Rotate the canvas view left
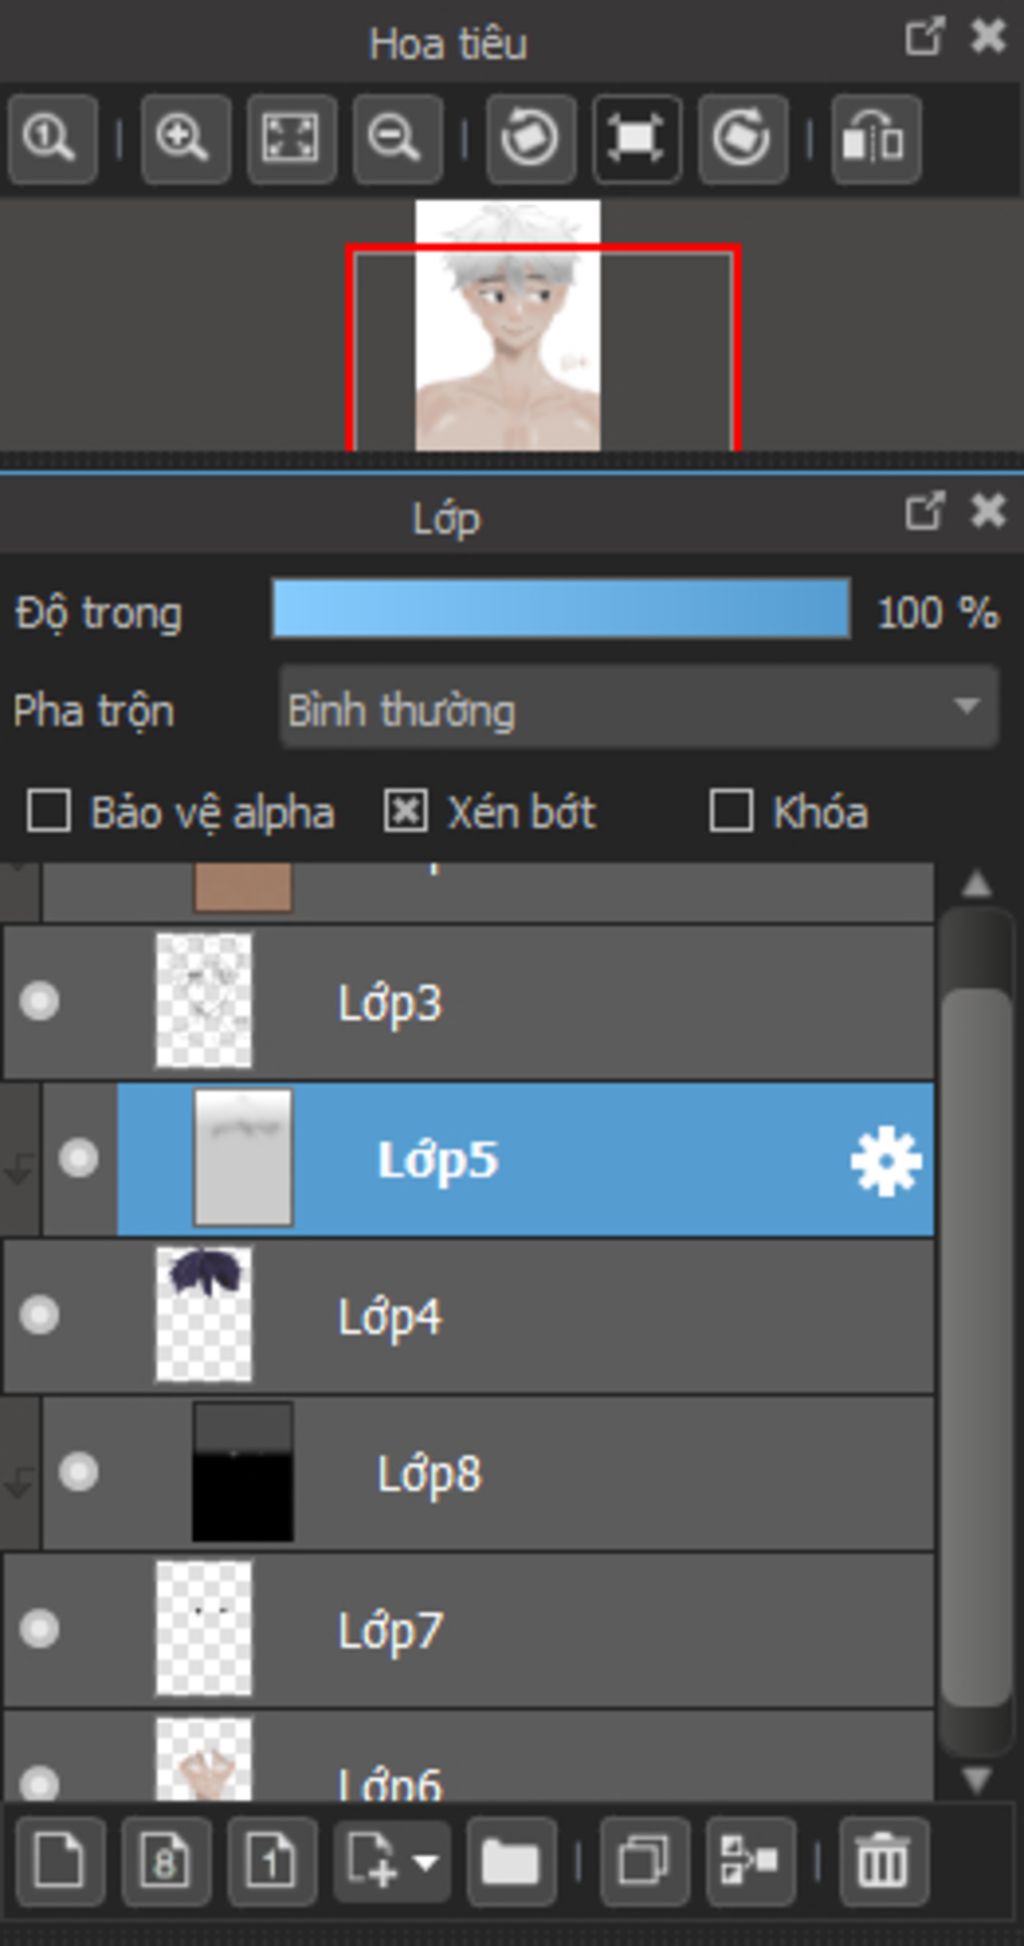 [530, 139]
